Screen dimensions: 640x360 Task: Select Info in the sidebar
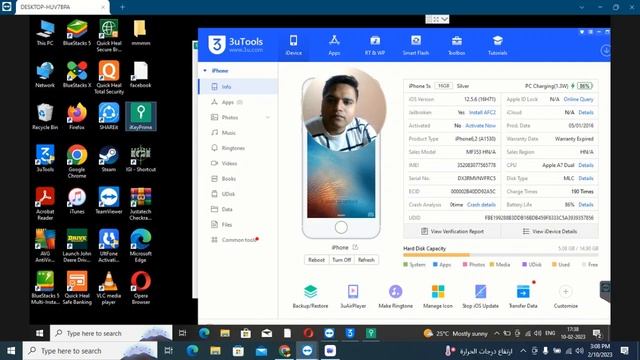[x=238, y=87]
